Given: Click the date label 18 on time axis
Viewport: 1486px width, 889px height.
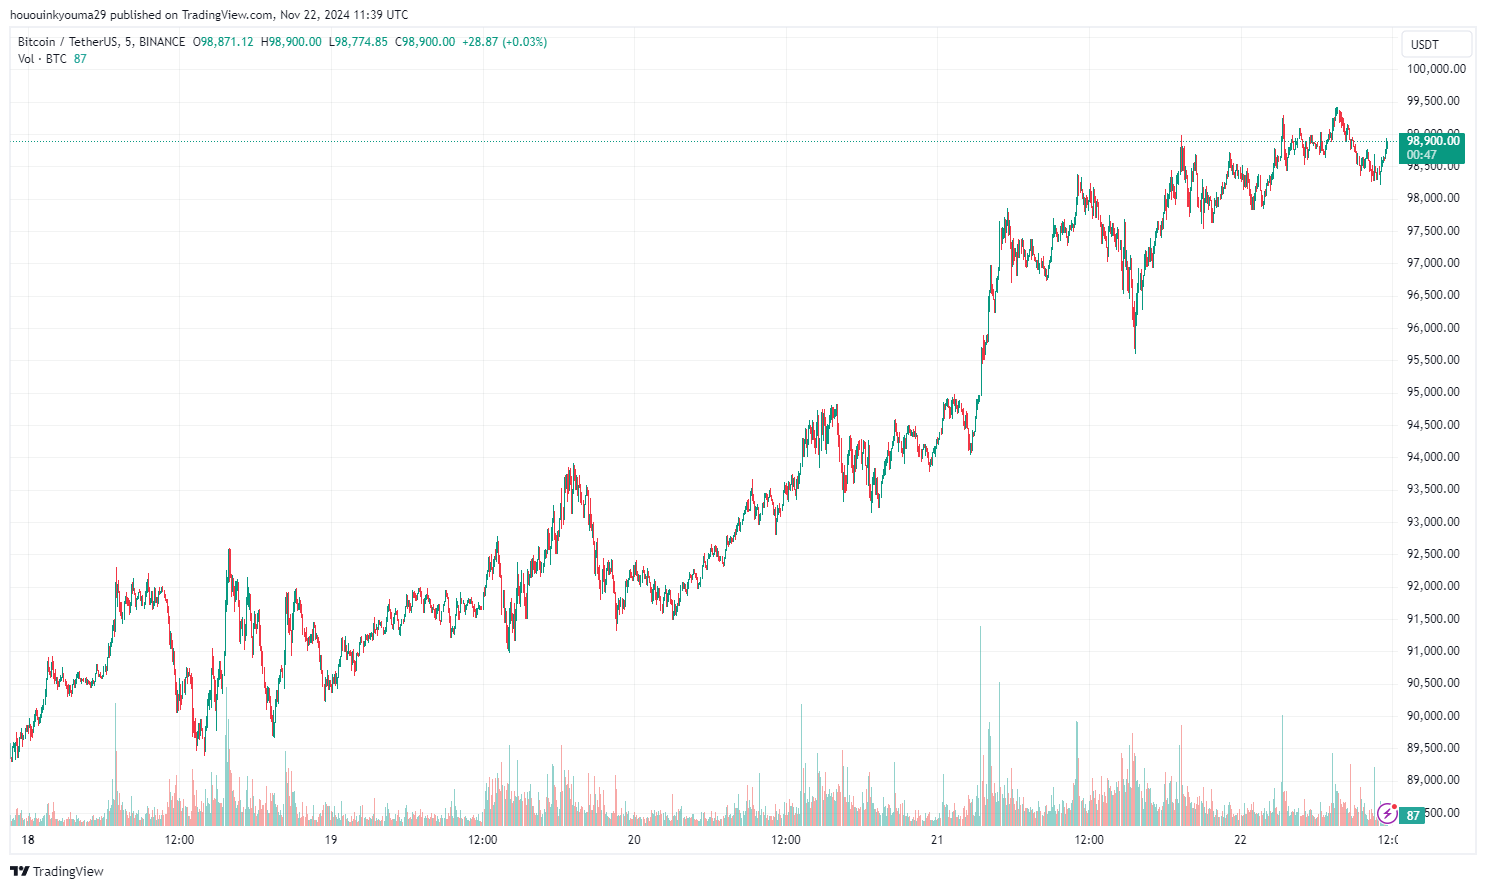Looking at the screenshot, I should (x=28, y=840).
